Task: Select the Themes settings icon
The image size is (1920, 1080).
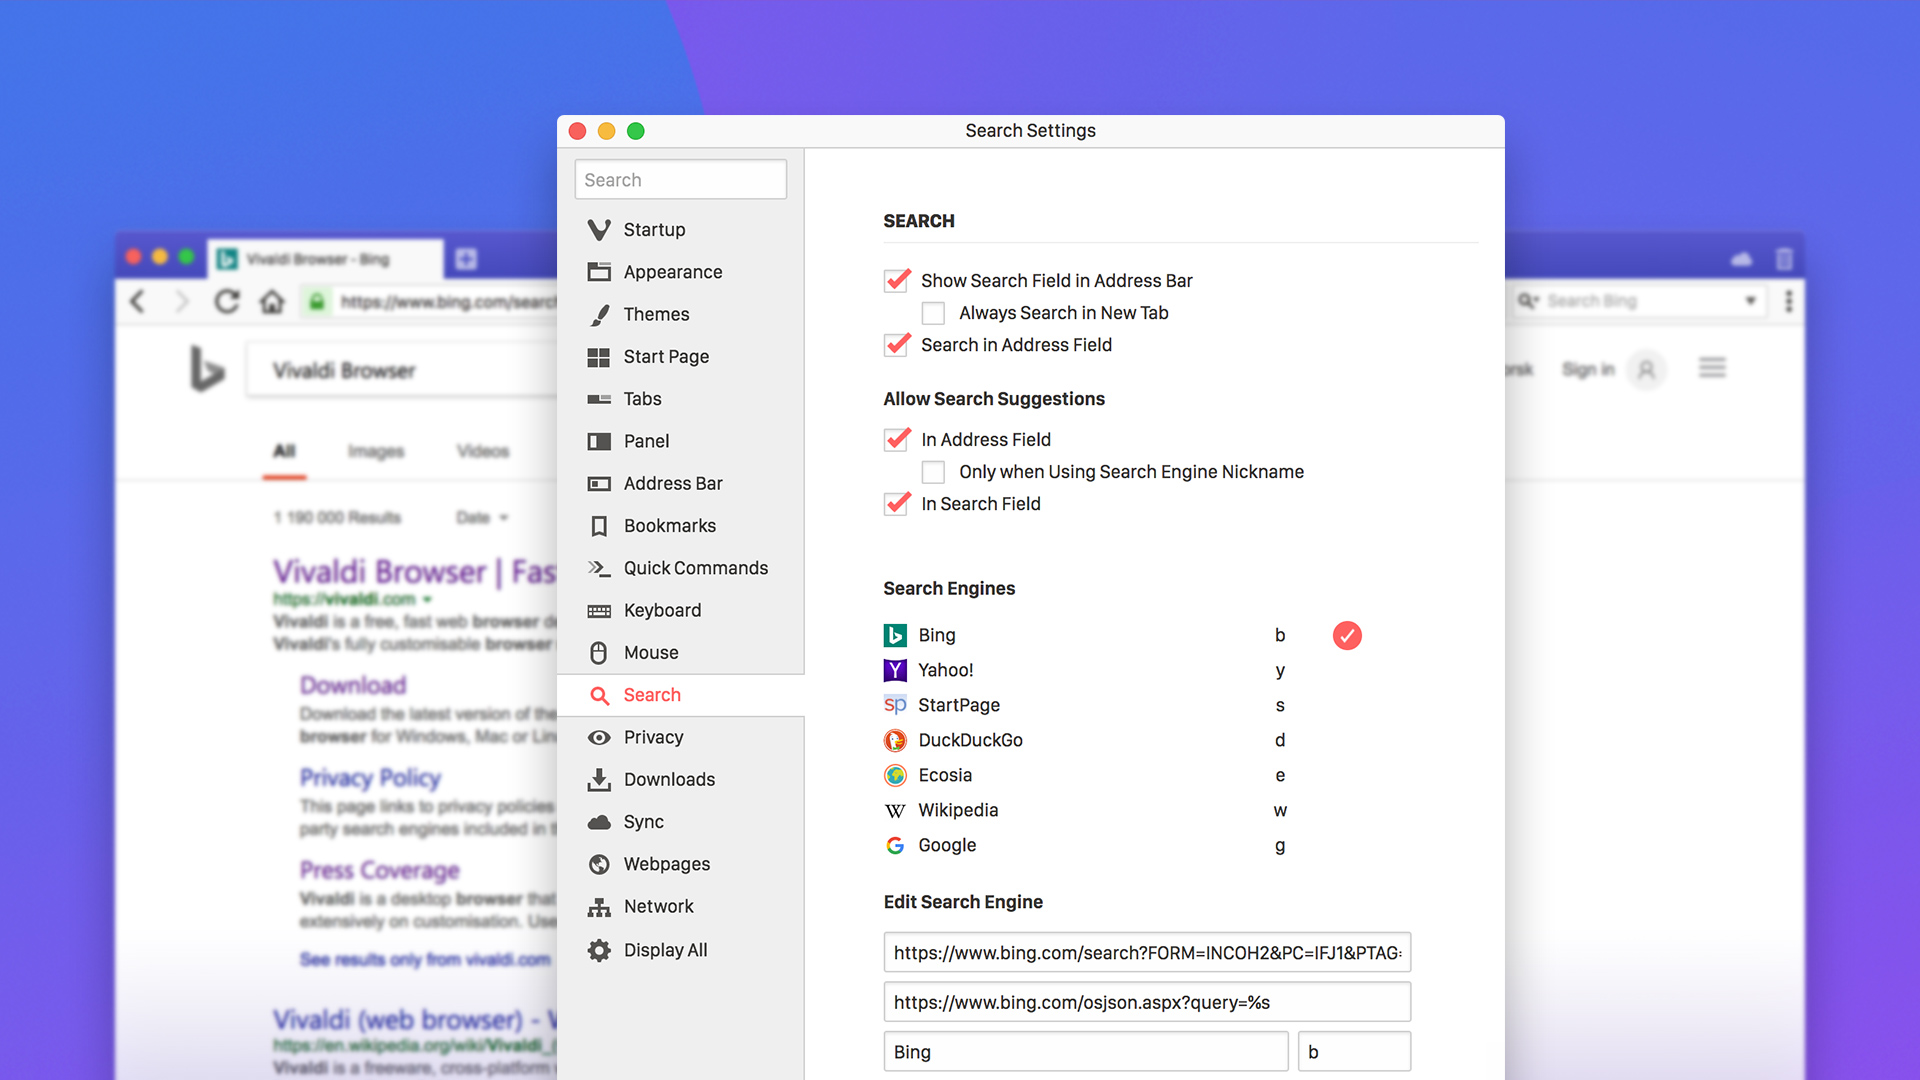Action: 599,314
